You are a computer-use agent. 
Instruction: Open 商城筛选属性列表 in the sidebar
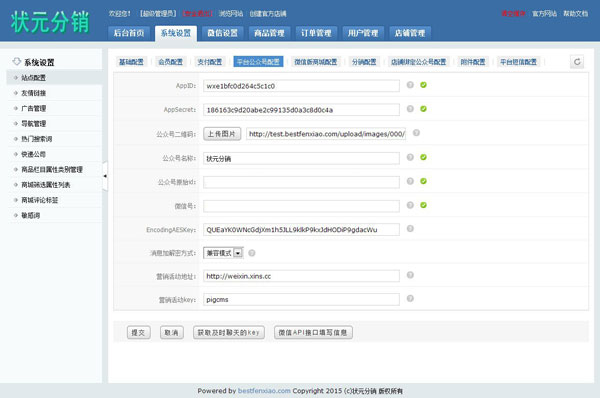point(55,185)
